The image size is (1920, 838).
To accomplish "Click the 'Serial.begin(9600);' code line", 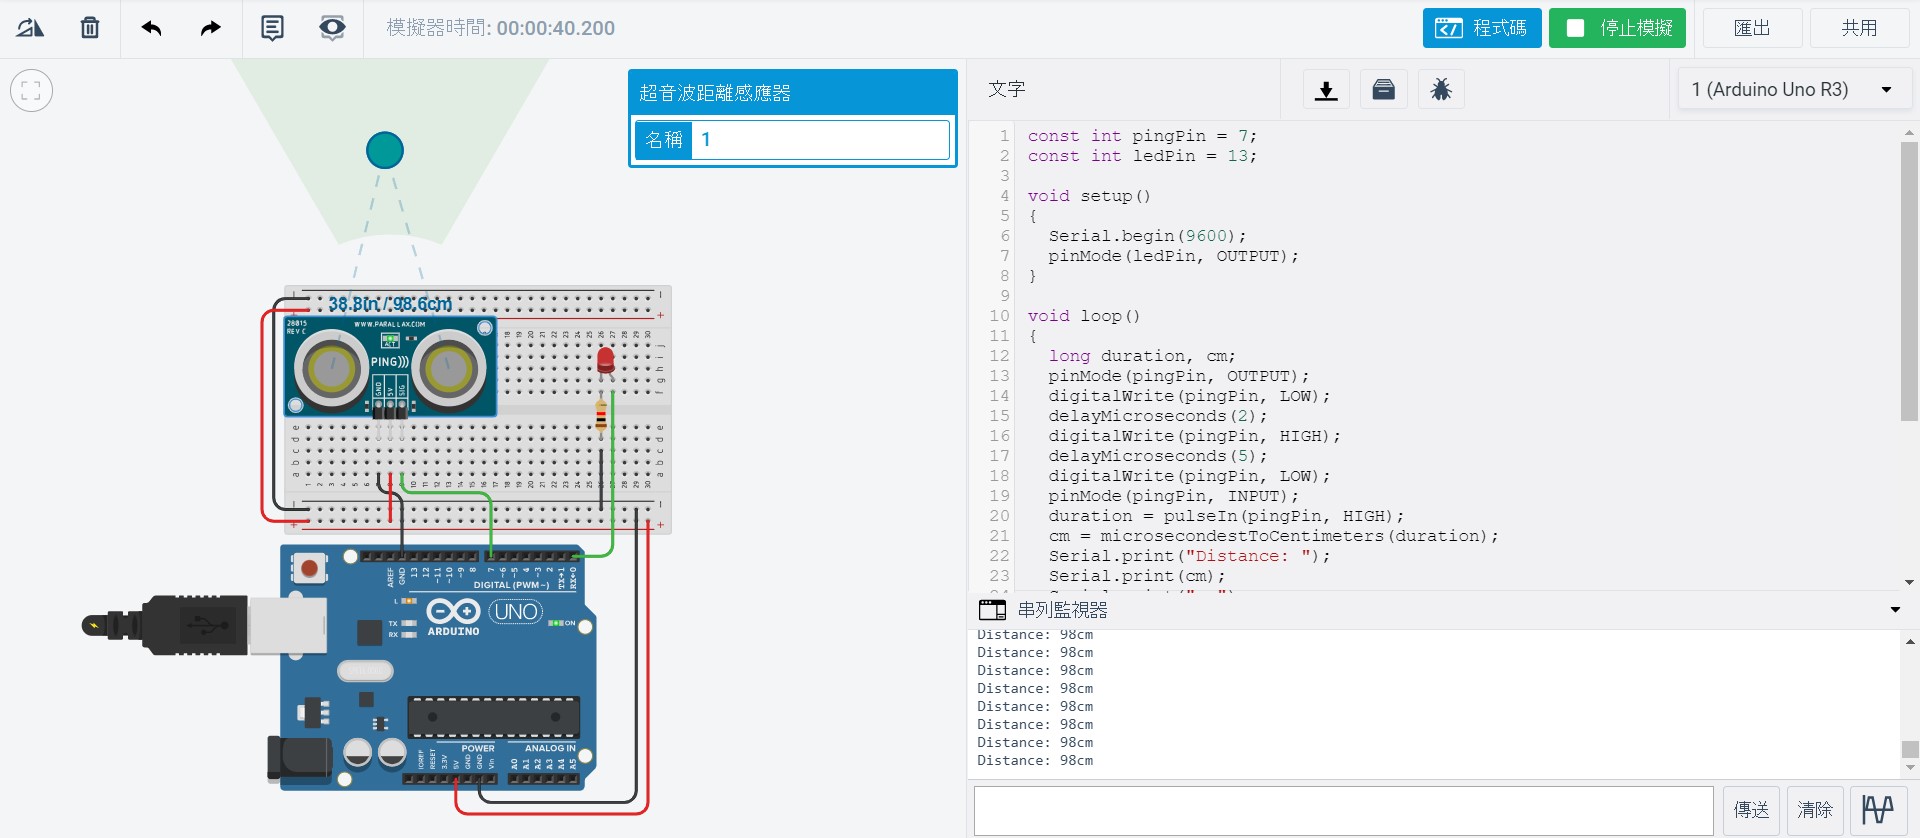I will click(x=1147, y=236).
